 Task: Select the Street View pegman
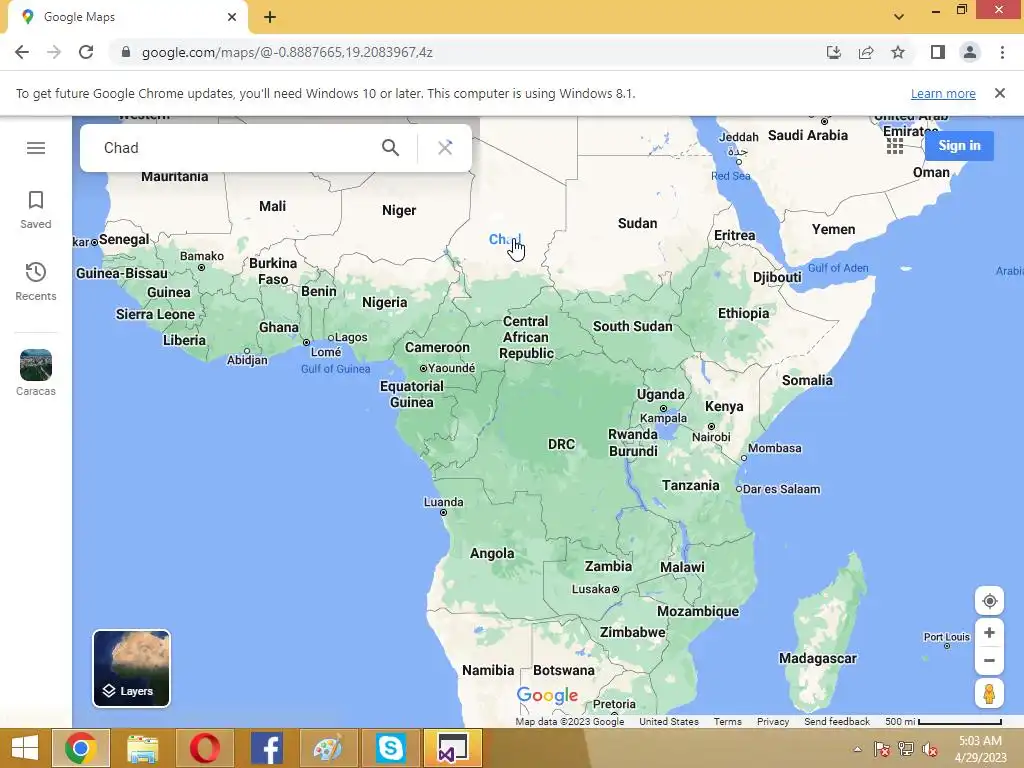[989, 694]
